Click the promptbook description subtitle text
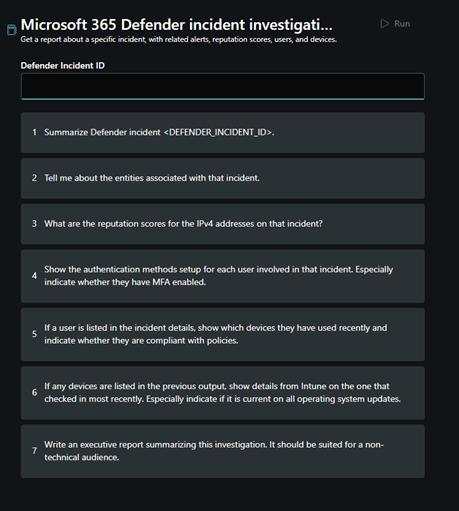Screen dimensions: 459x511 tap(179, 39)
